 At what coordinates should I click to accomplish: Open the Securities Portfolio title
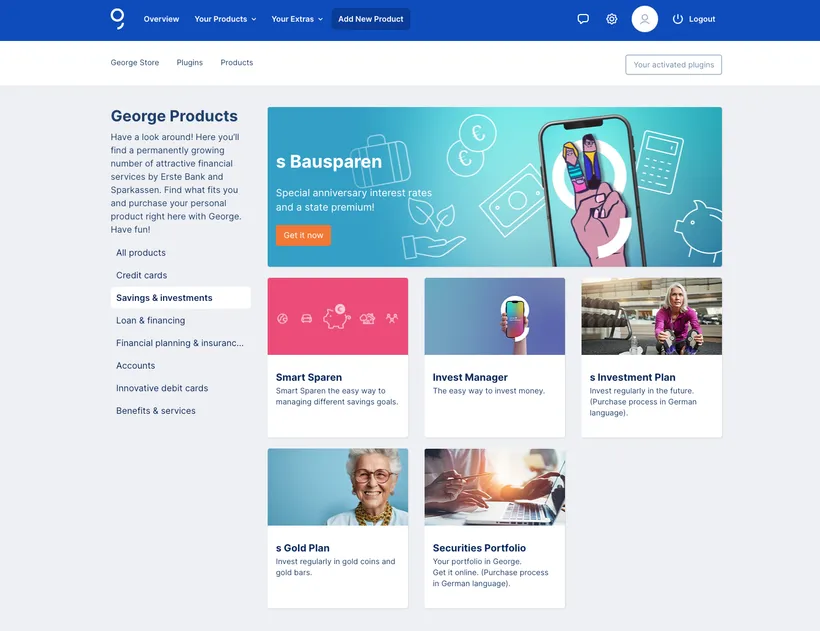pos(479,548)
